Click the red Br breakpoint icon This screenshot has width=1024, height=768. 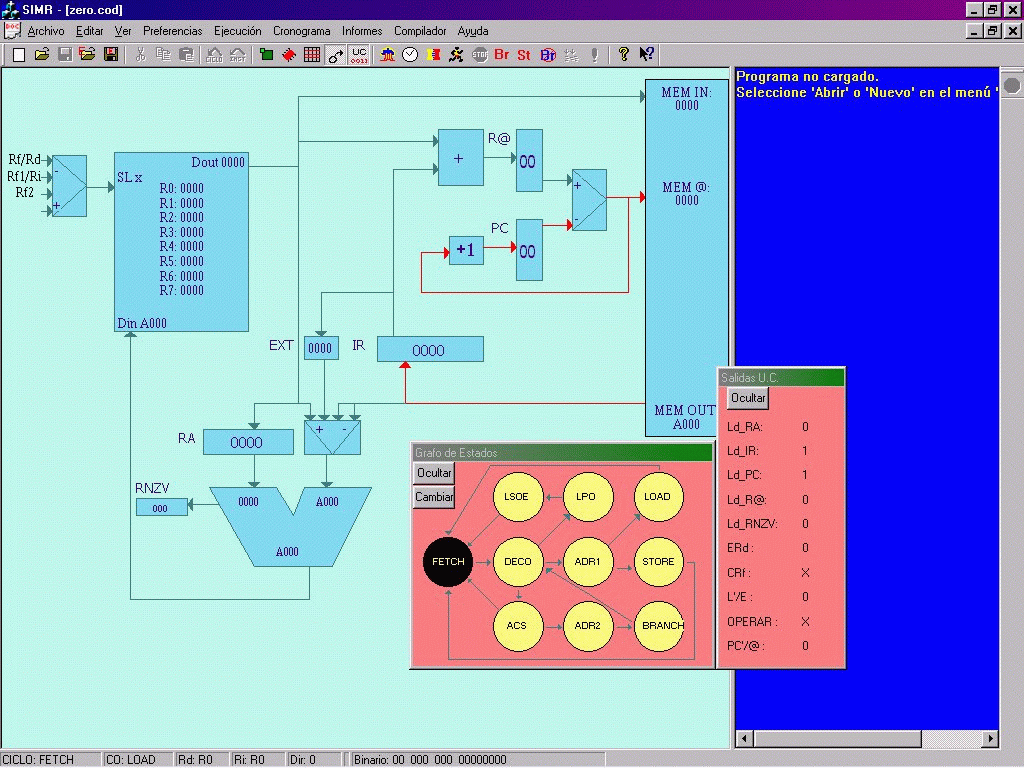[x=502, y=54]
